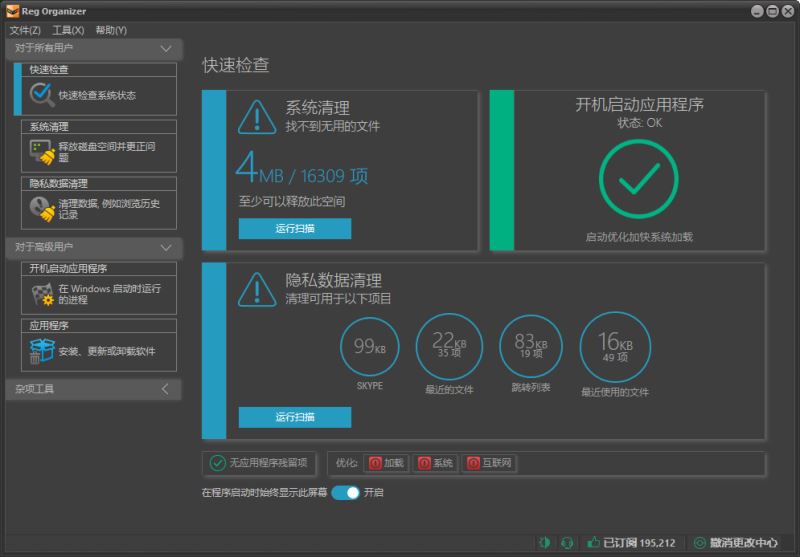Click the SKYPE 99 KB circle indicator

(369, 346)
